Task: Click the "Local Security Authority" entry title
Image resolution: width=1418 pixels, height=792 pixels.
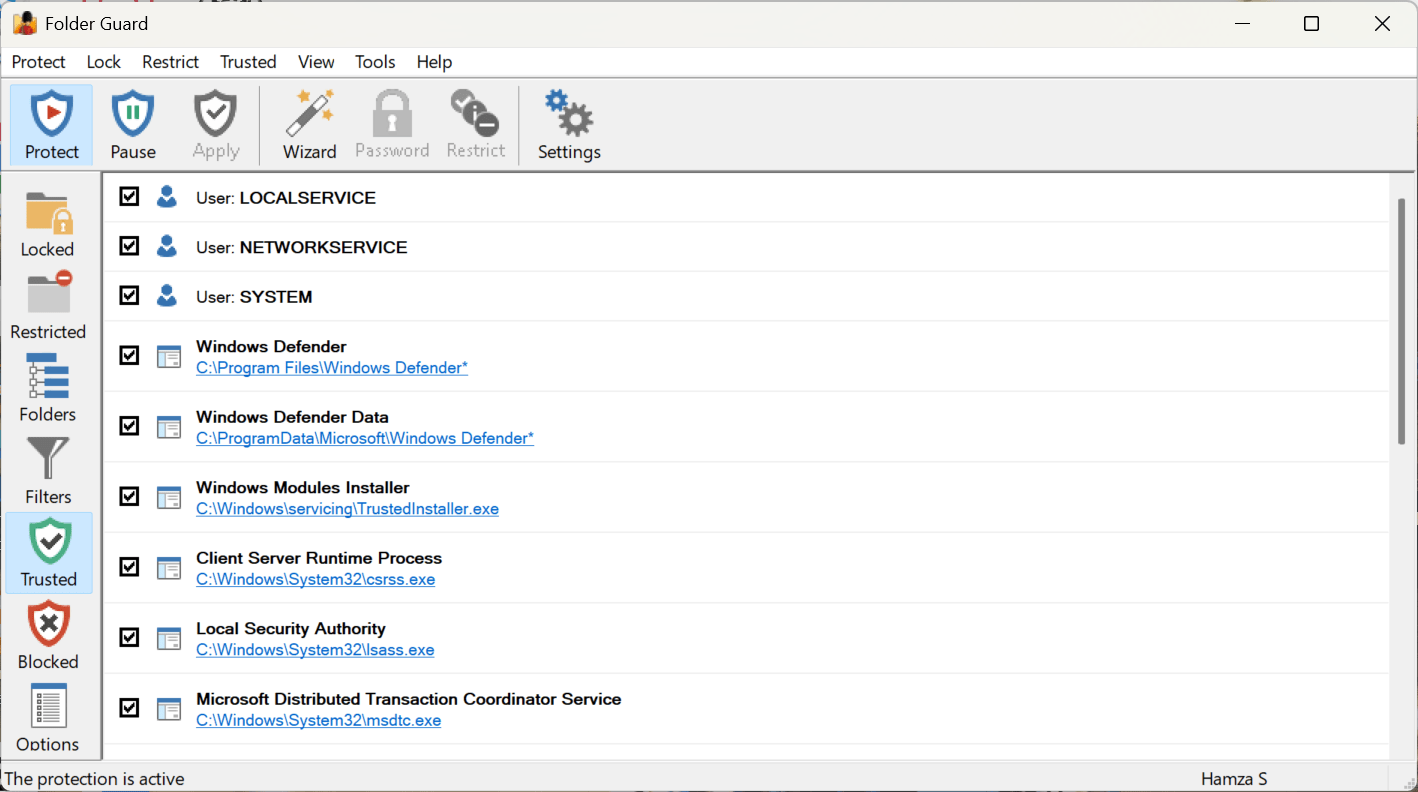Action: 291,629
